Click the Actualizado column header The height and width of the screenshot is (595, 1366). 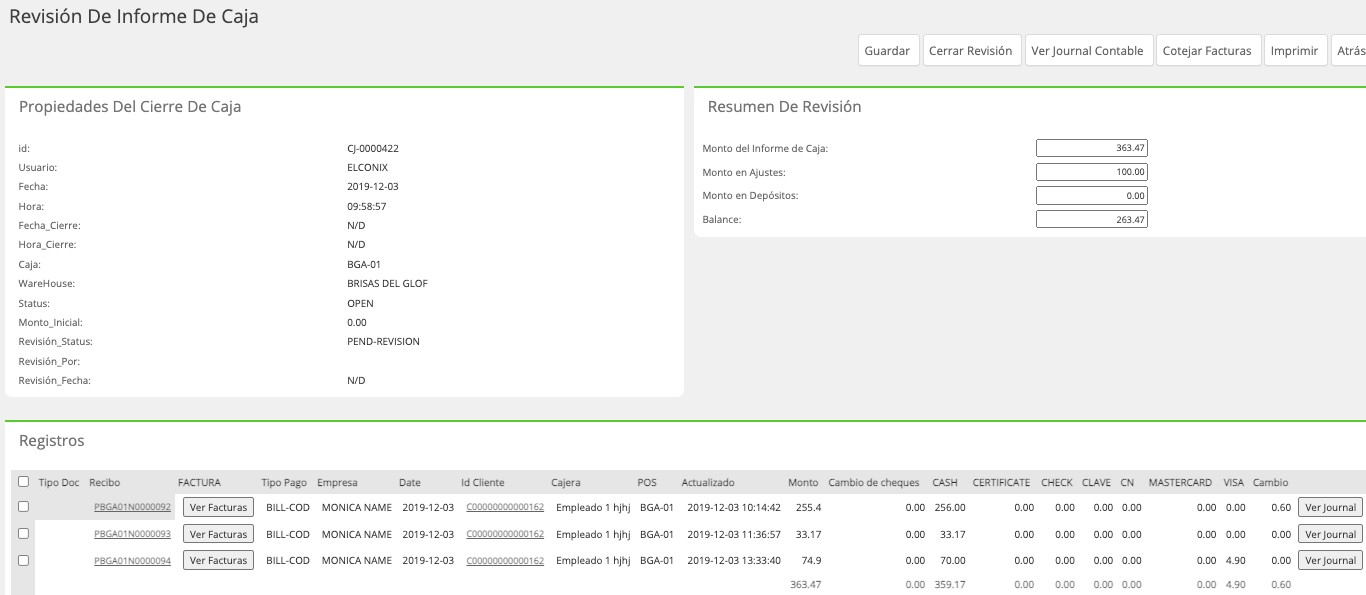pyautogui.click(x=708, y=482)
